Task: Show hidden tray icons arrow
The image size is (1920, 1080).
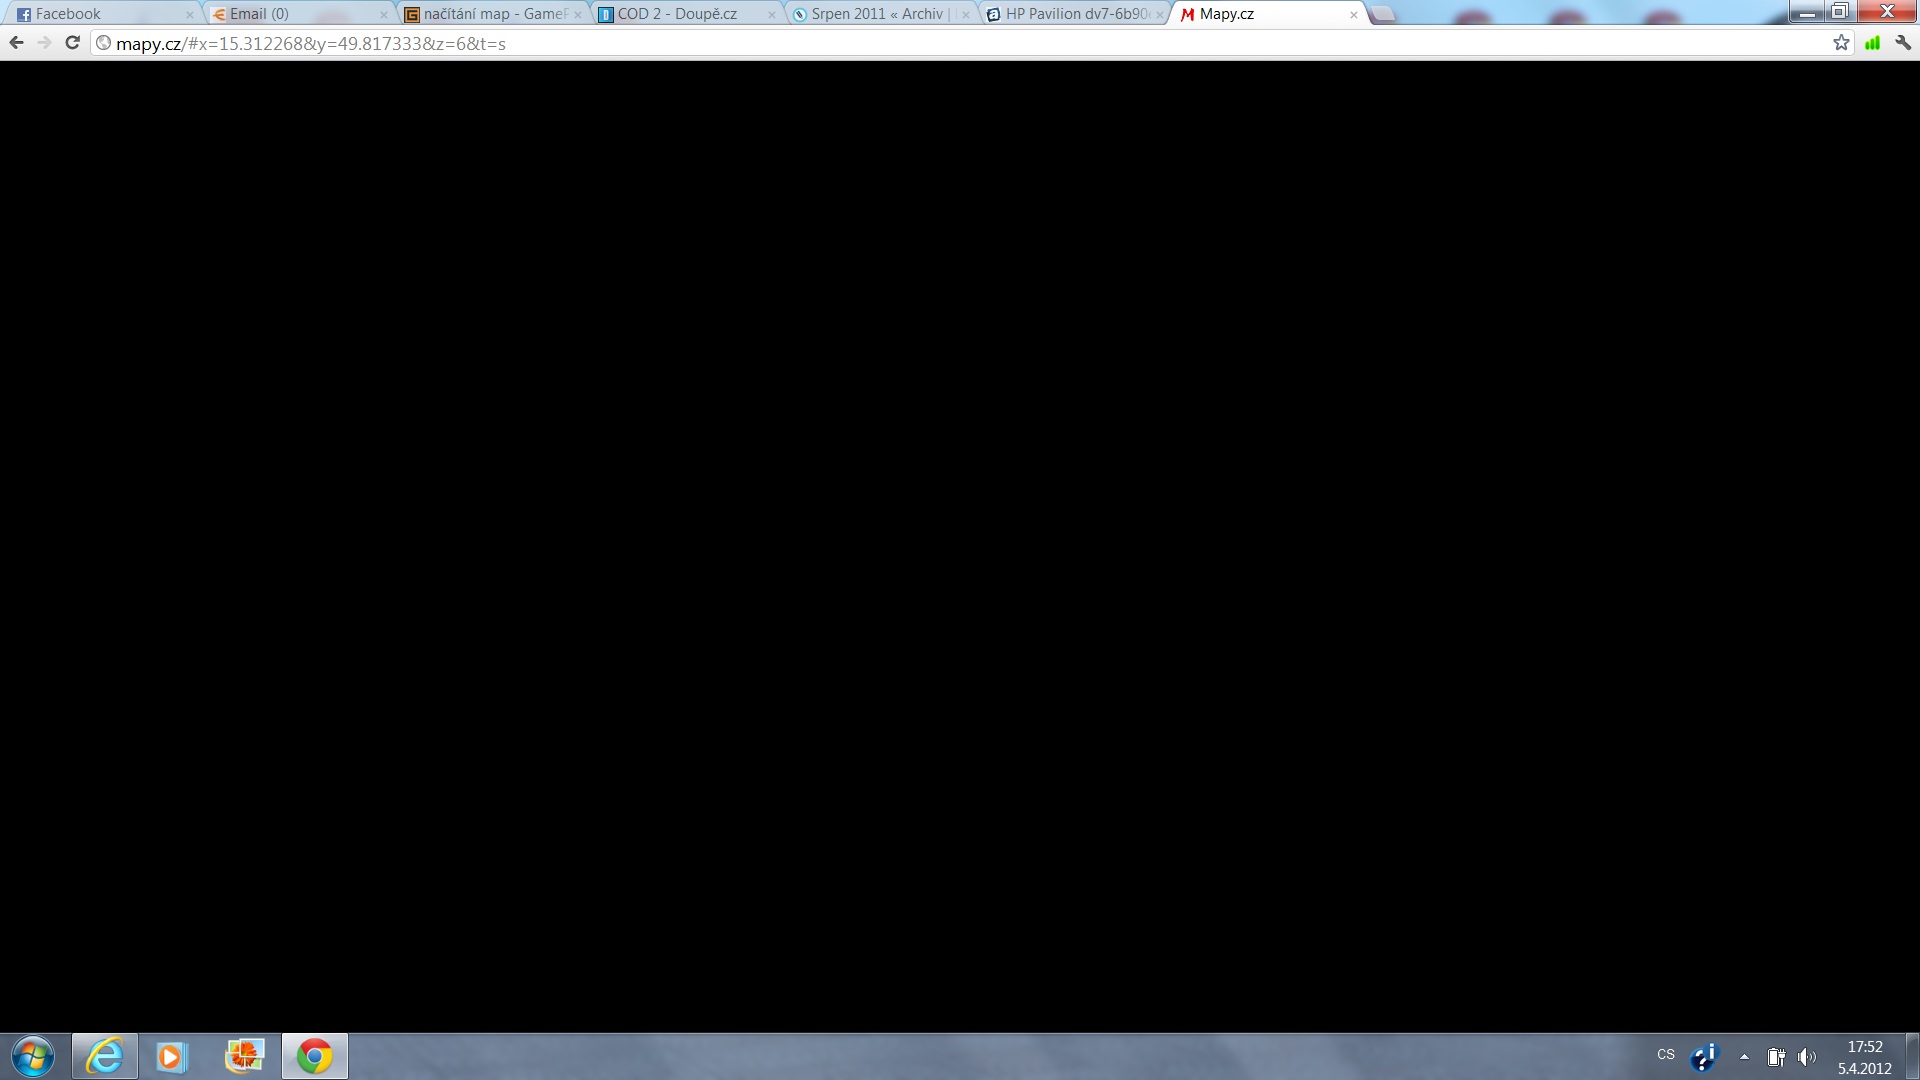Action: (x=1744, y=1056)
